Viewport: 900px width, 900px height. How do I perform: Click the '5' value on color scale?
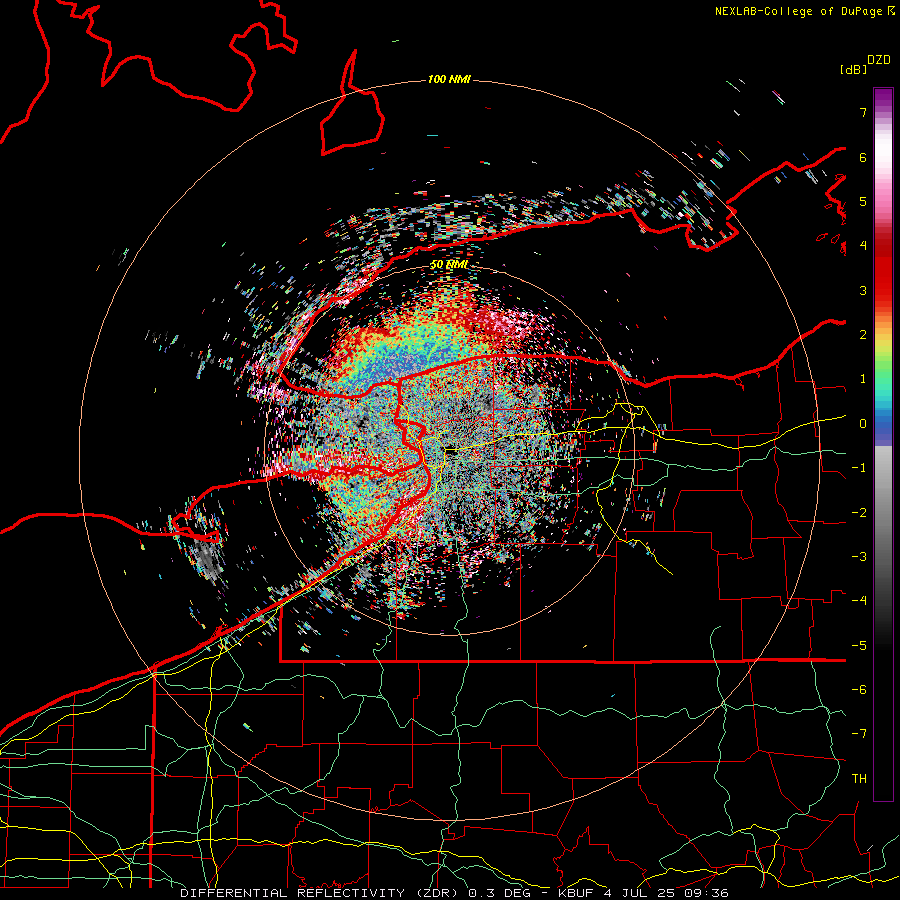863,201
